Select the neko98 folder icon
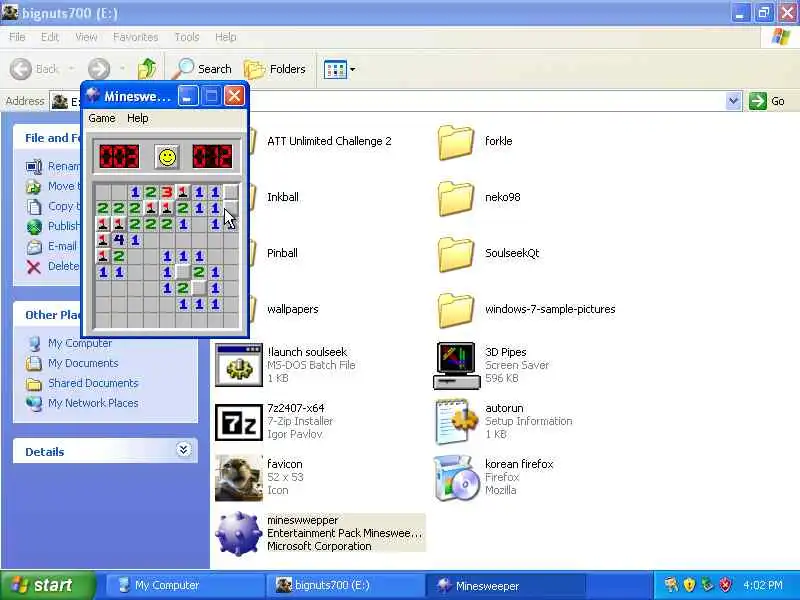 tap(455, 199)
